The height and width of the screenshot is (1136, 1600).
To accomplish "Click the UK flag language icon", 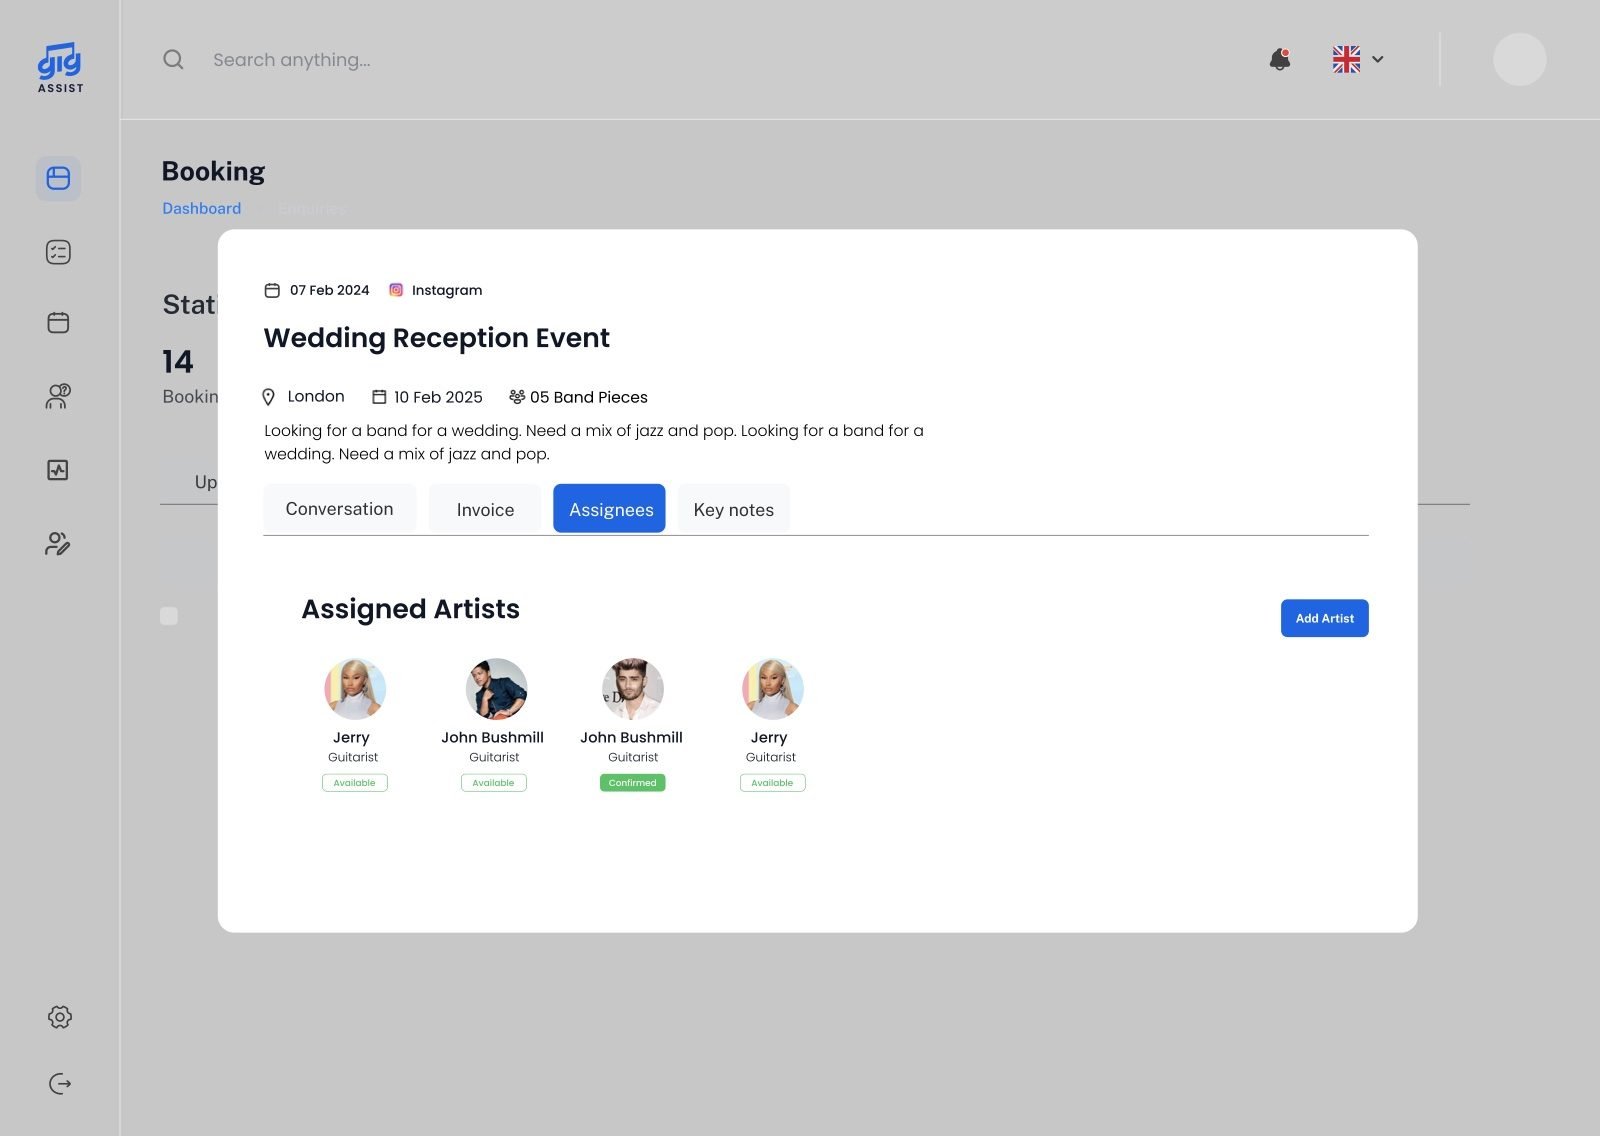I will 1346,59.
